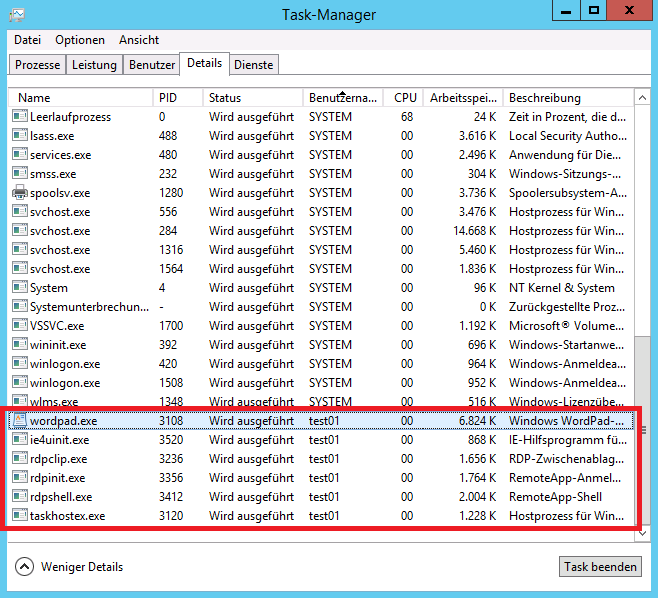Open the Ansicht menu
Viewport: 658px width, 598px height.
(139, 40)
